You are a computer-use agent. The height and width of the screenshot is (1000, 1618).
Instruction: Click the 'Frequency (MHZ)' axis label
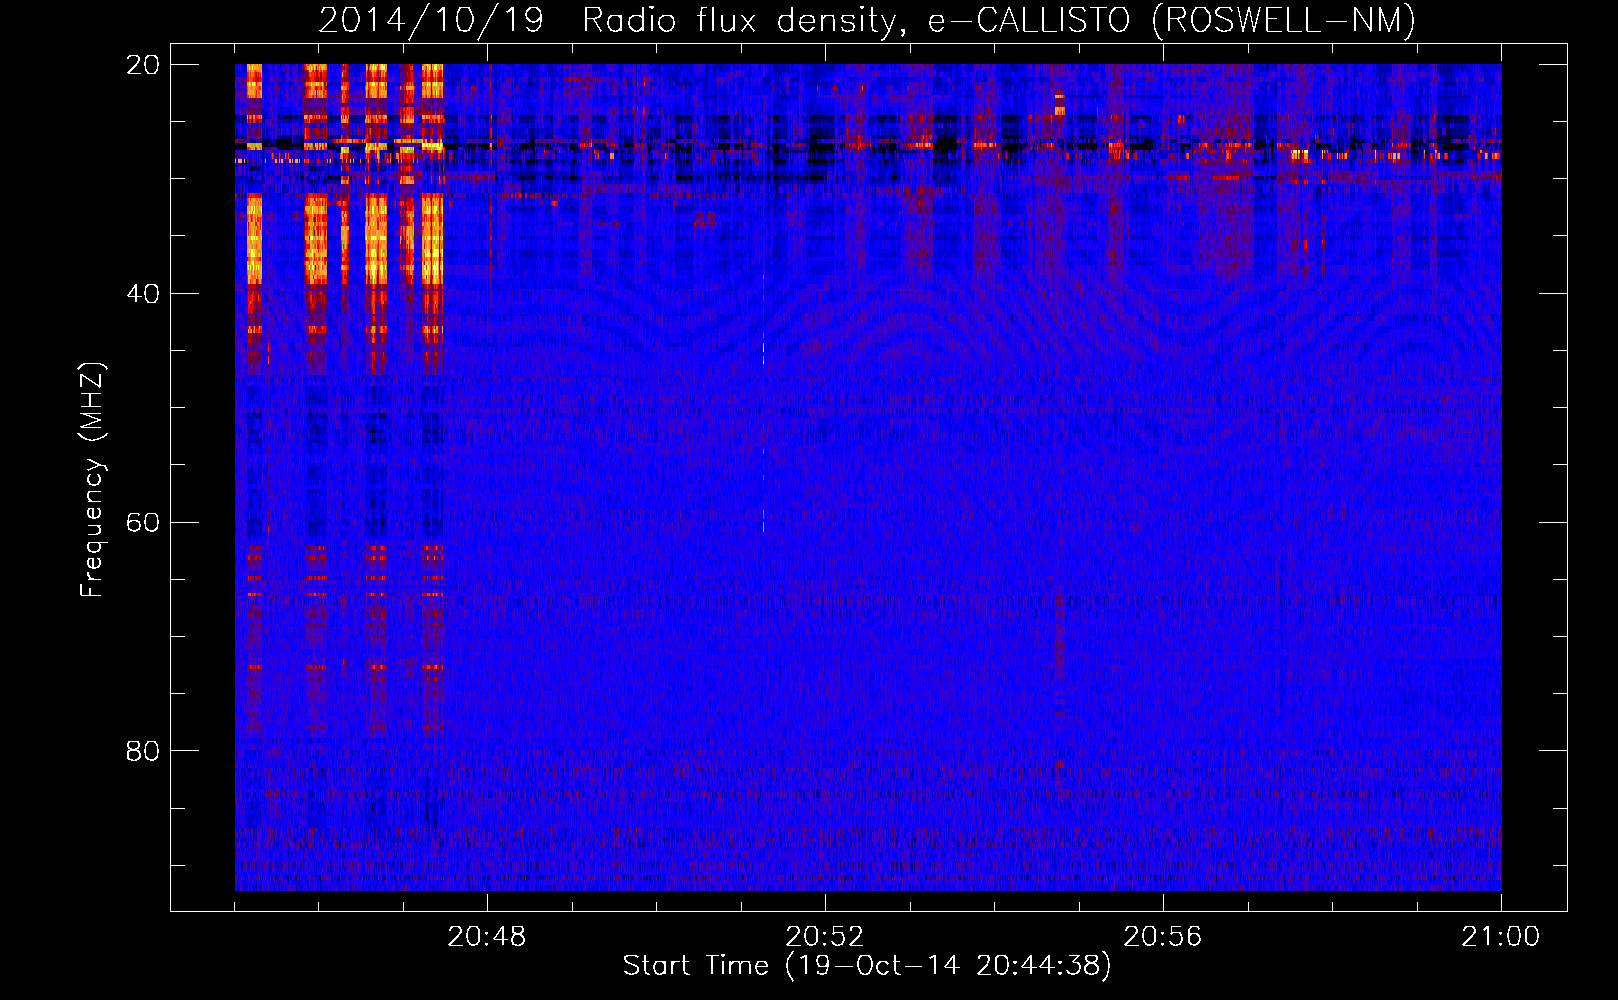point(92,480)
